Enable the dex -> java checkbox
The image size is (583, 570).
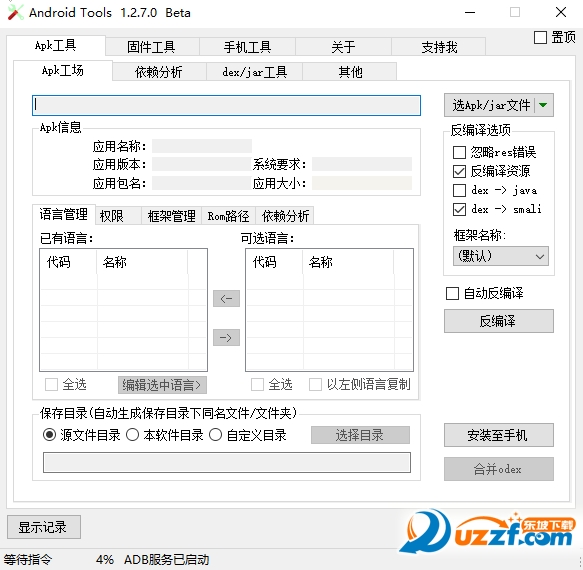pos(459,190)
